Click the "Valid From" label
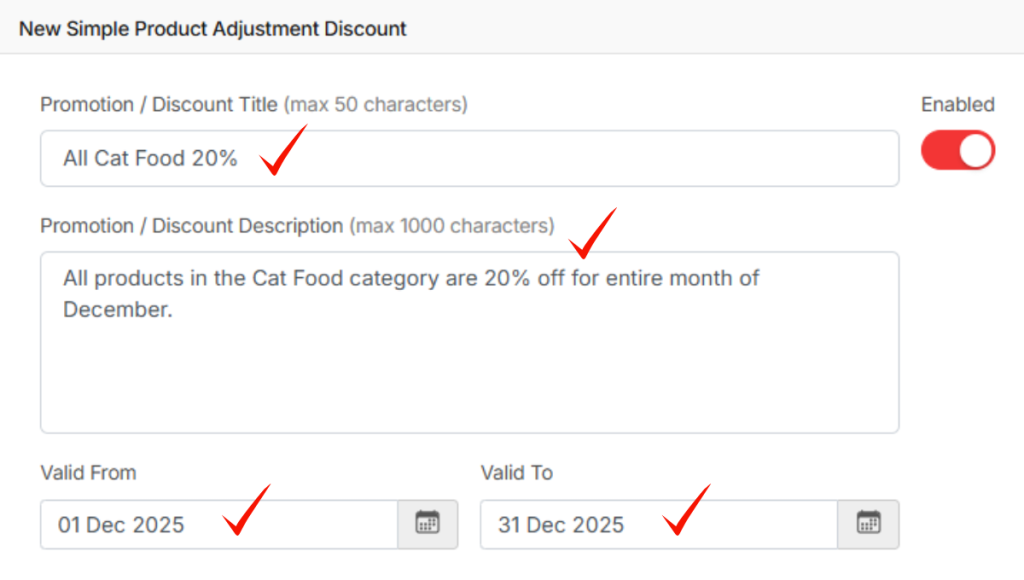Image resolution: width=1024 pixels, height=580 pixels. tap(88, 473)
